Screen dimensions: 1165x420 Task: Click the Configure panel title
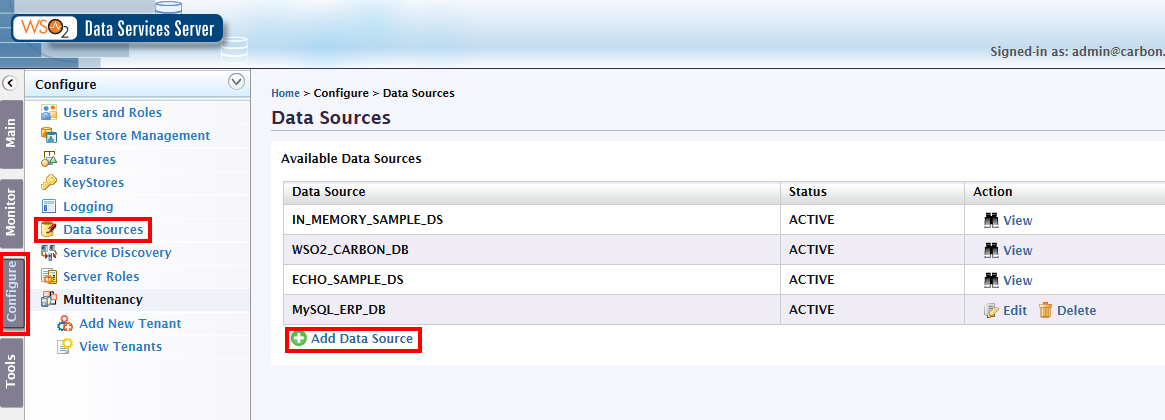tap(65, 85)
